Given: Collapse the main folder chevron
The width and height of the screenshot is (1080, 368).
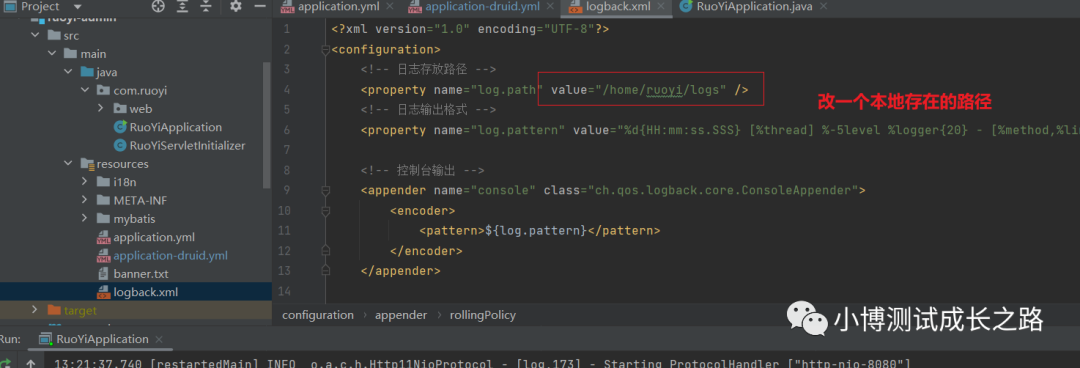Looking at the screenshot, I should [x=52, y=54].
